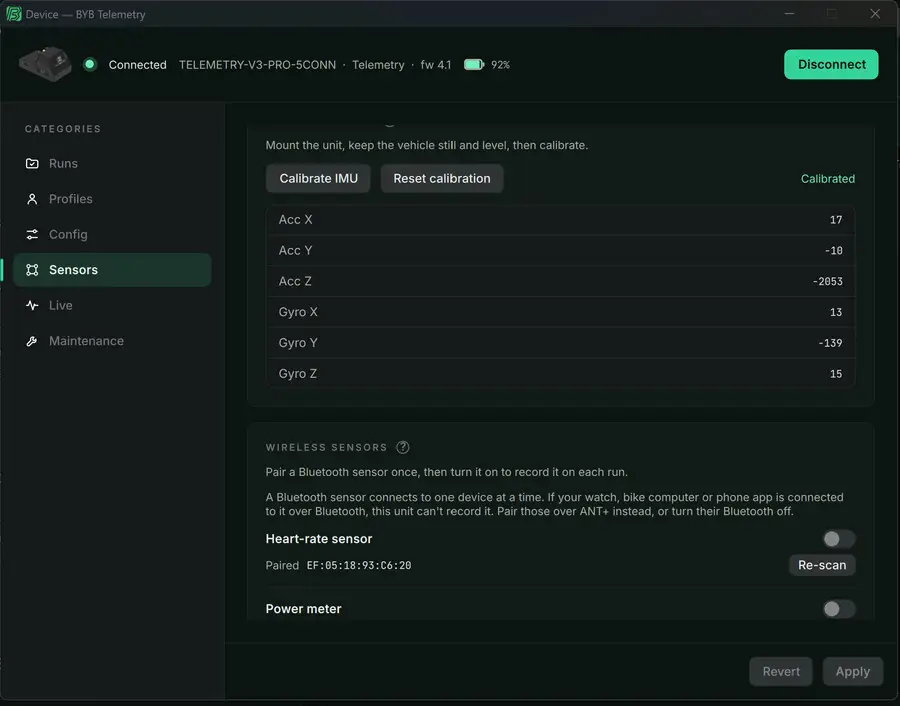Image resolution: width=900 pixels, height=706 pixels.
Task: Click Reset calibration button
Action: [x=442, y=179]
